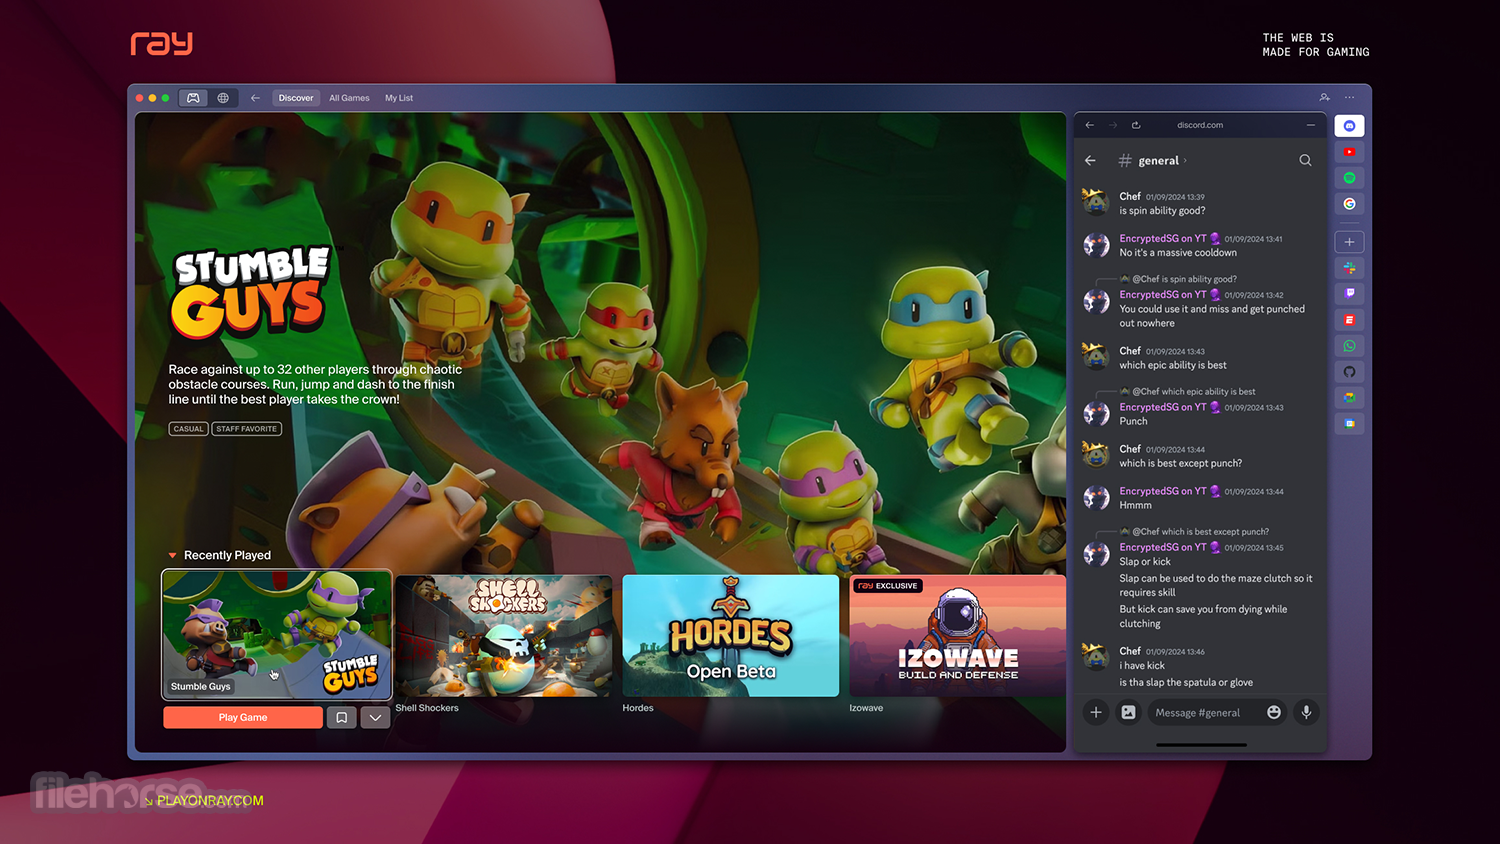Click the 'Slap or kick' message text
The width and height of the screenshot is (1500, 844).
point(1145,562)
